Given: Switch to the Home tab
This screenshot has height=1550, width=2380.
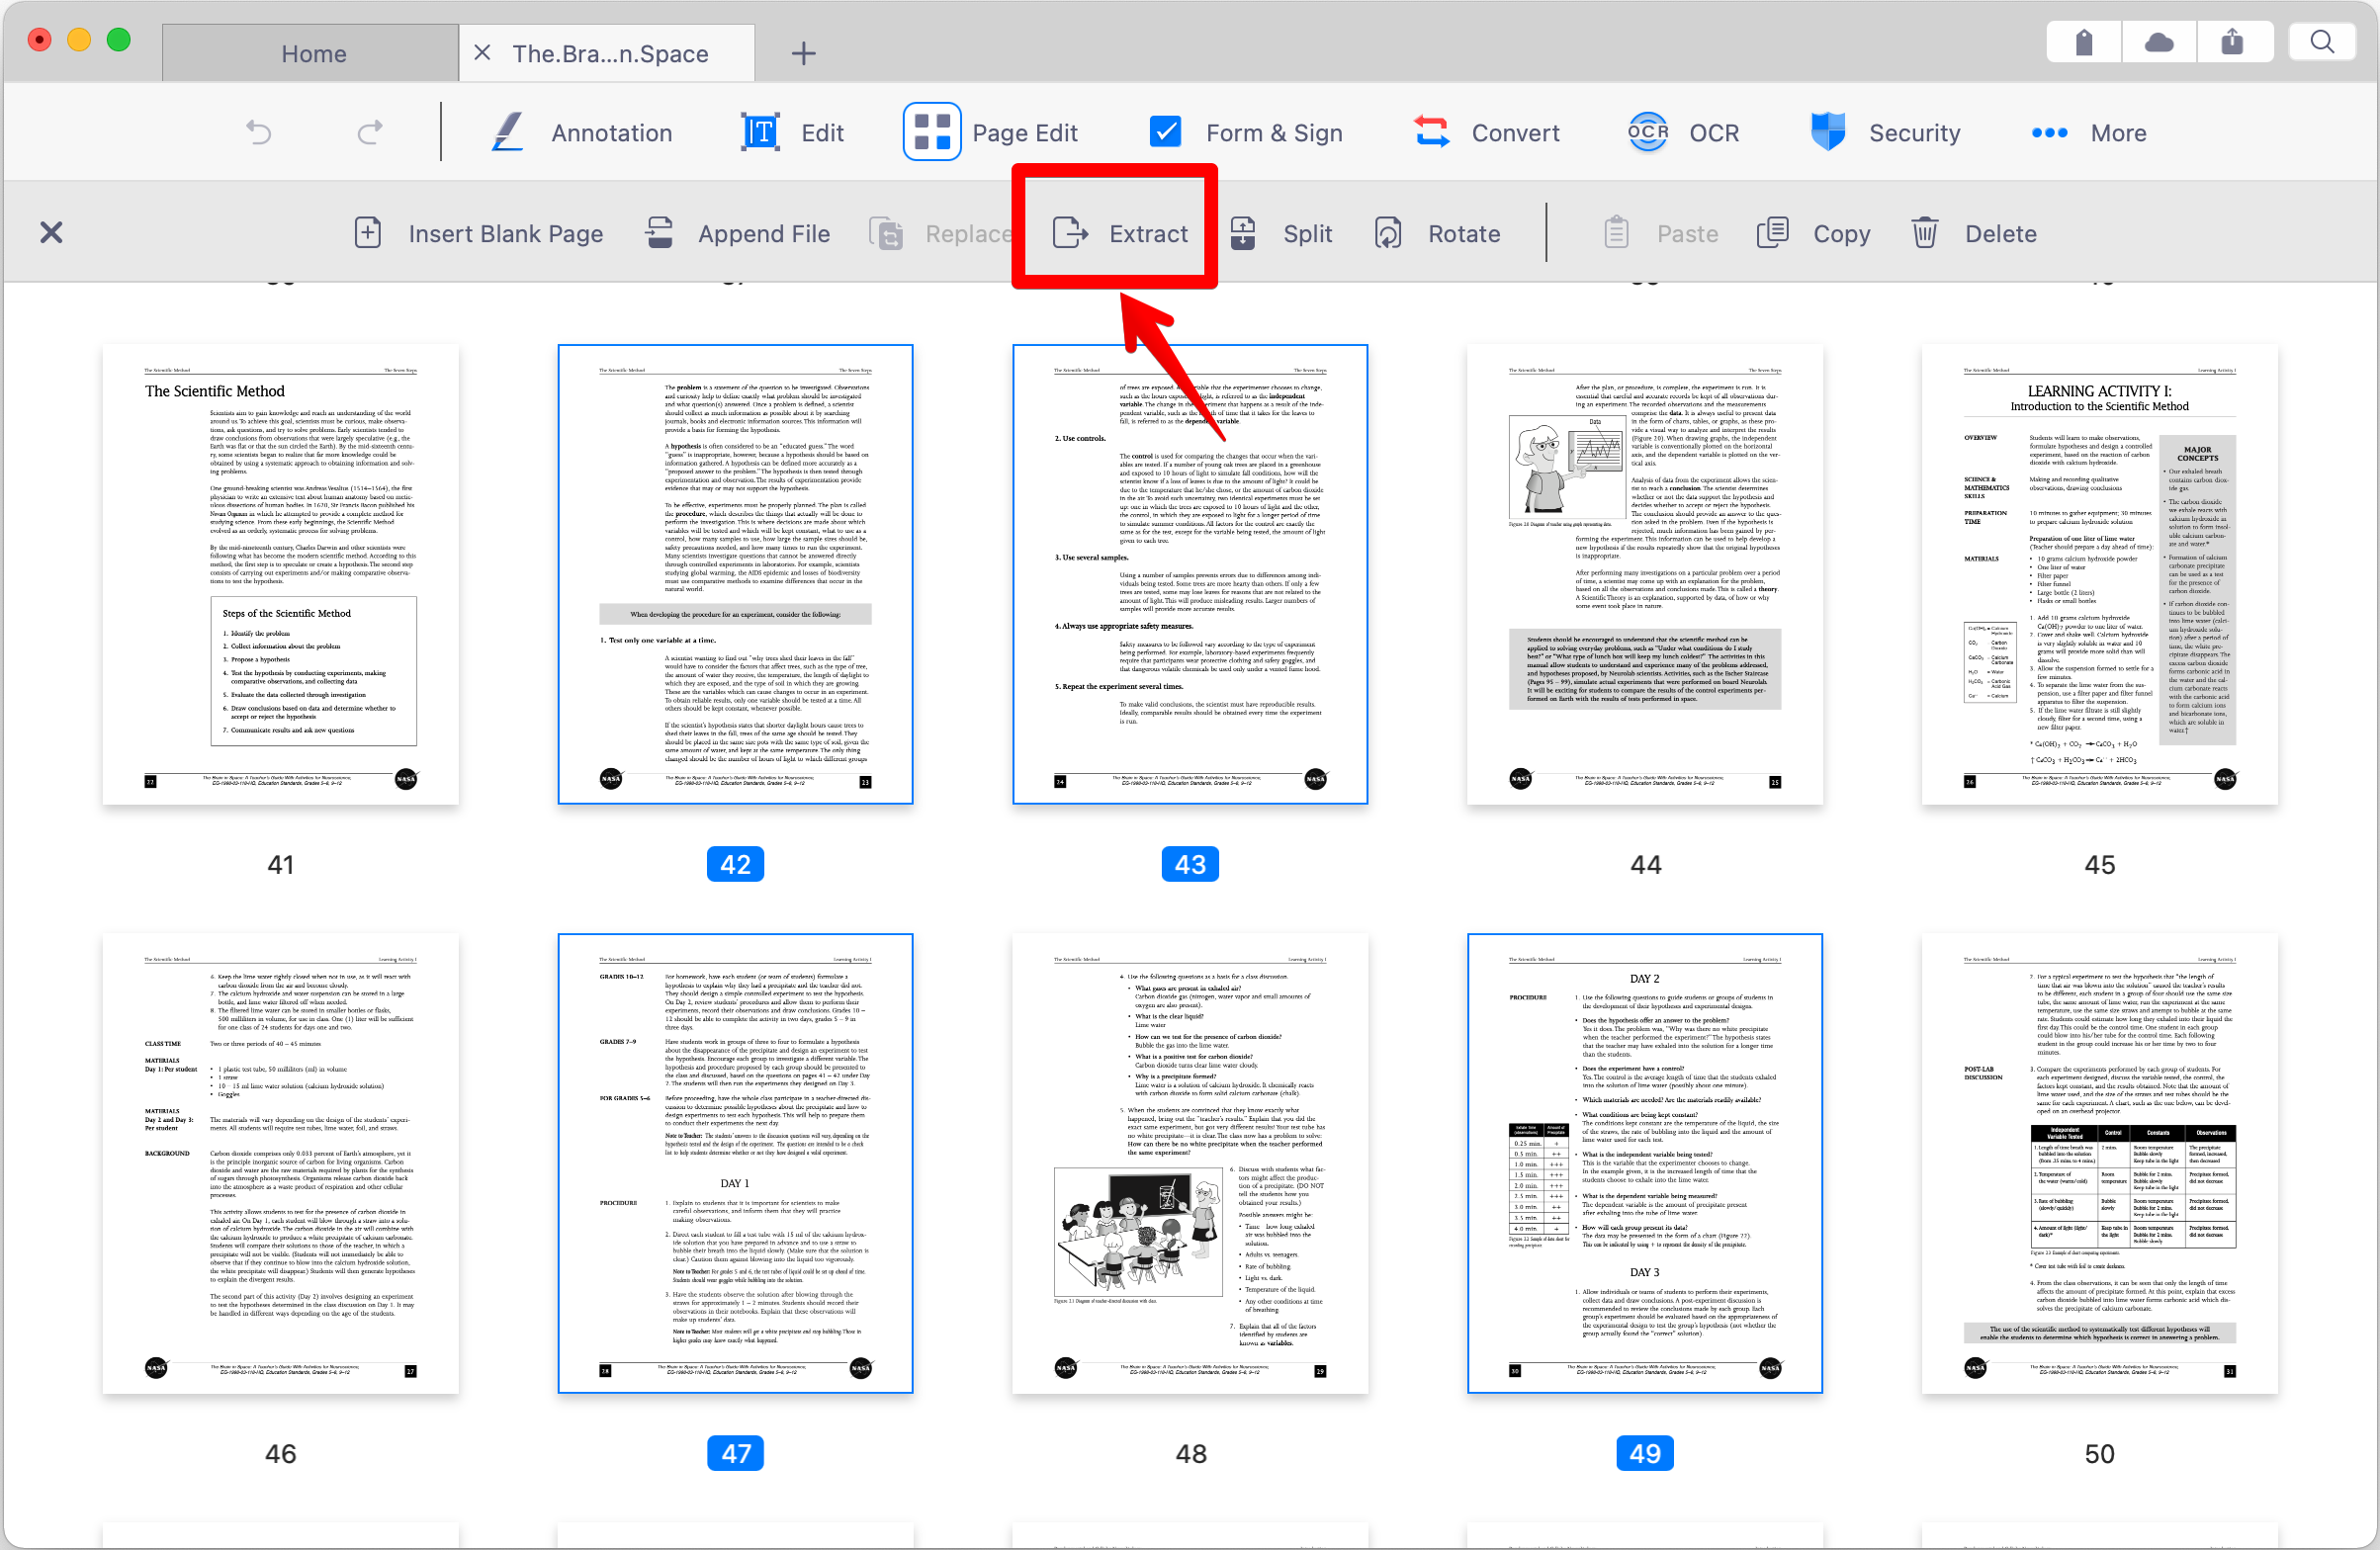Looking at the screenshot, I should pyautogui.click(x=313, y=54).
